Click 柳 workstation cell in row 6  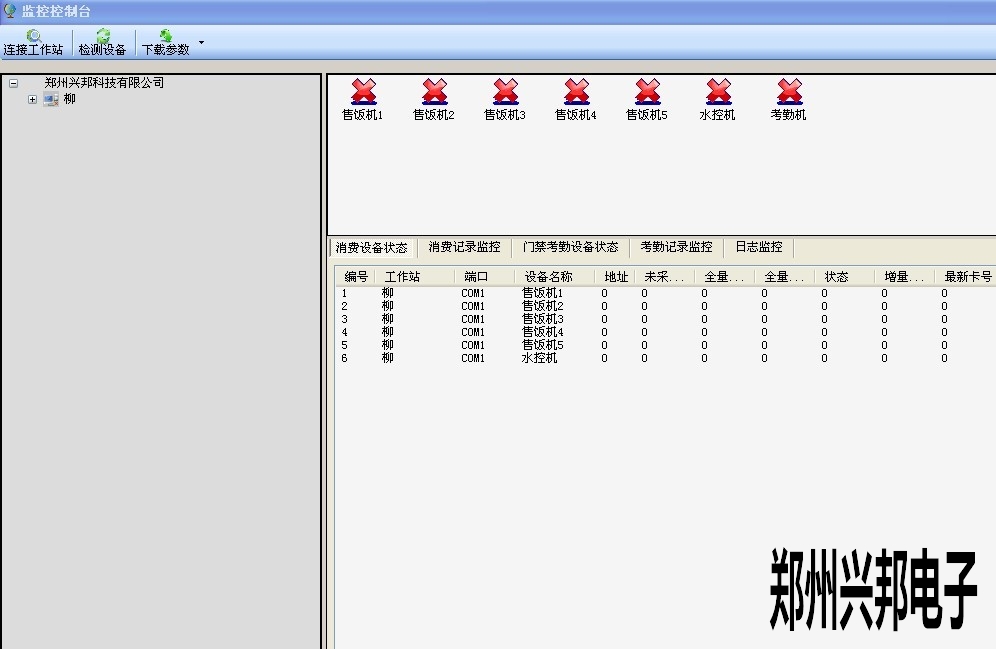point(387,358)
